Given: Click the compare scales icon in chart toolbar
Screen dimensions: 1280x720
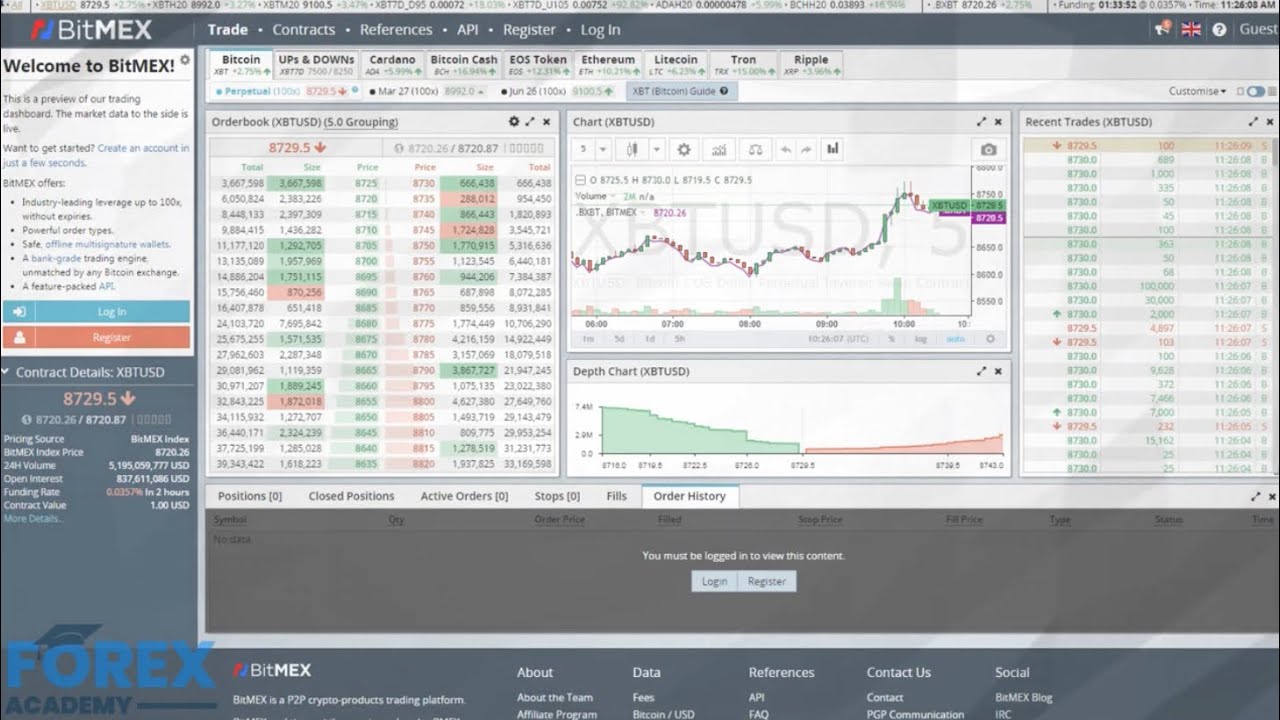Looking at the screenshot, I should coord(755,149).
